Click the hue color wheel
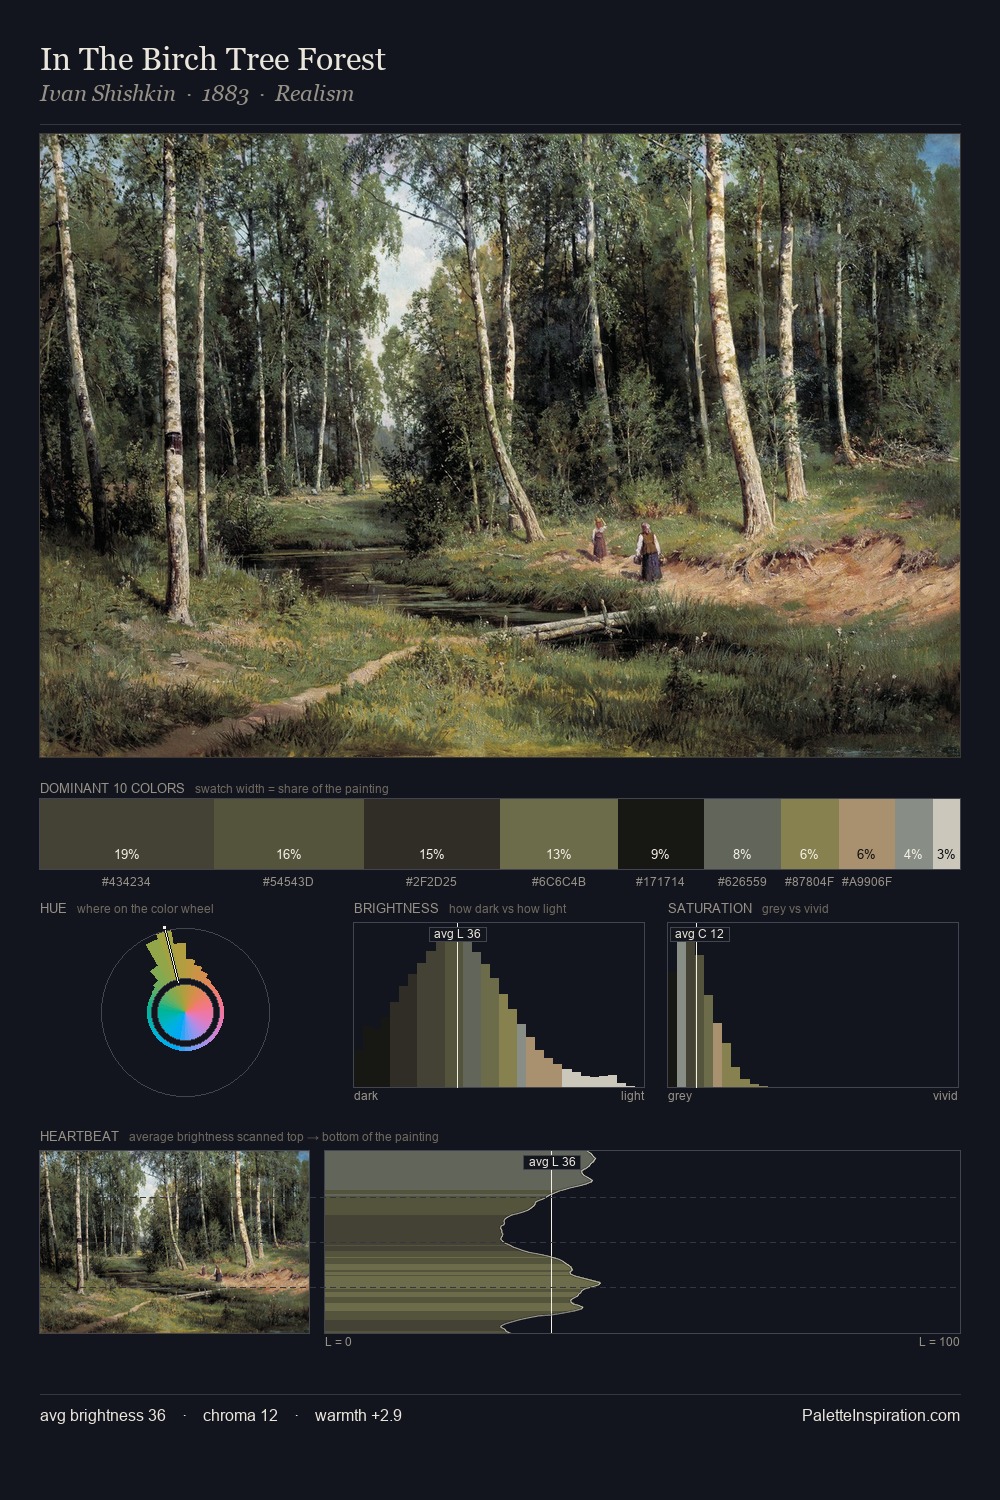The image size is (1000, 1500). tap(185, 1013)
